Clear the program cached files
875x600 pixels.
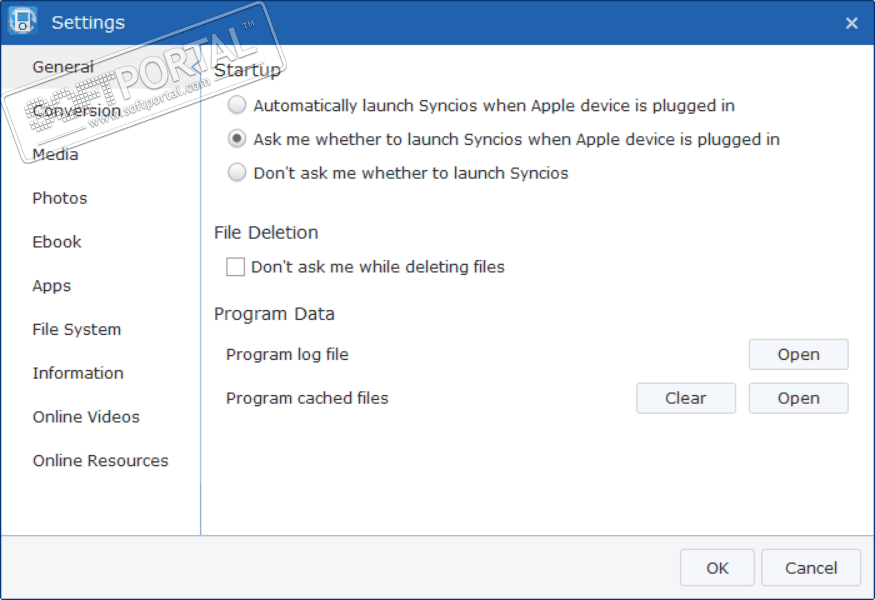(x=685, y=398)
